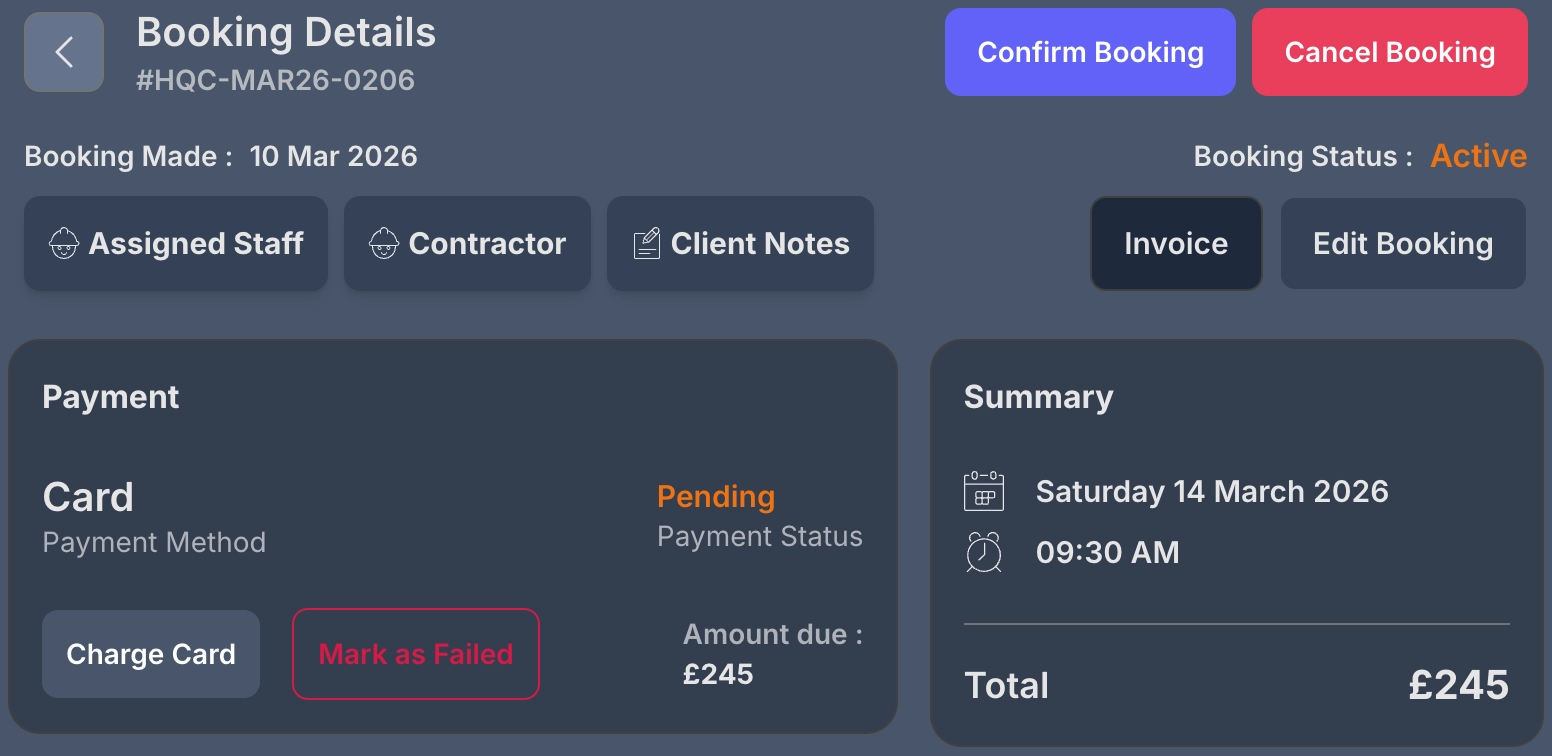Click the Contractor helmet icon
The image size is (1552, 756).
click(384, 244)
